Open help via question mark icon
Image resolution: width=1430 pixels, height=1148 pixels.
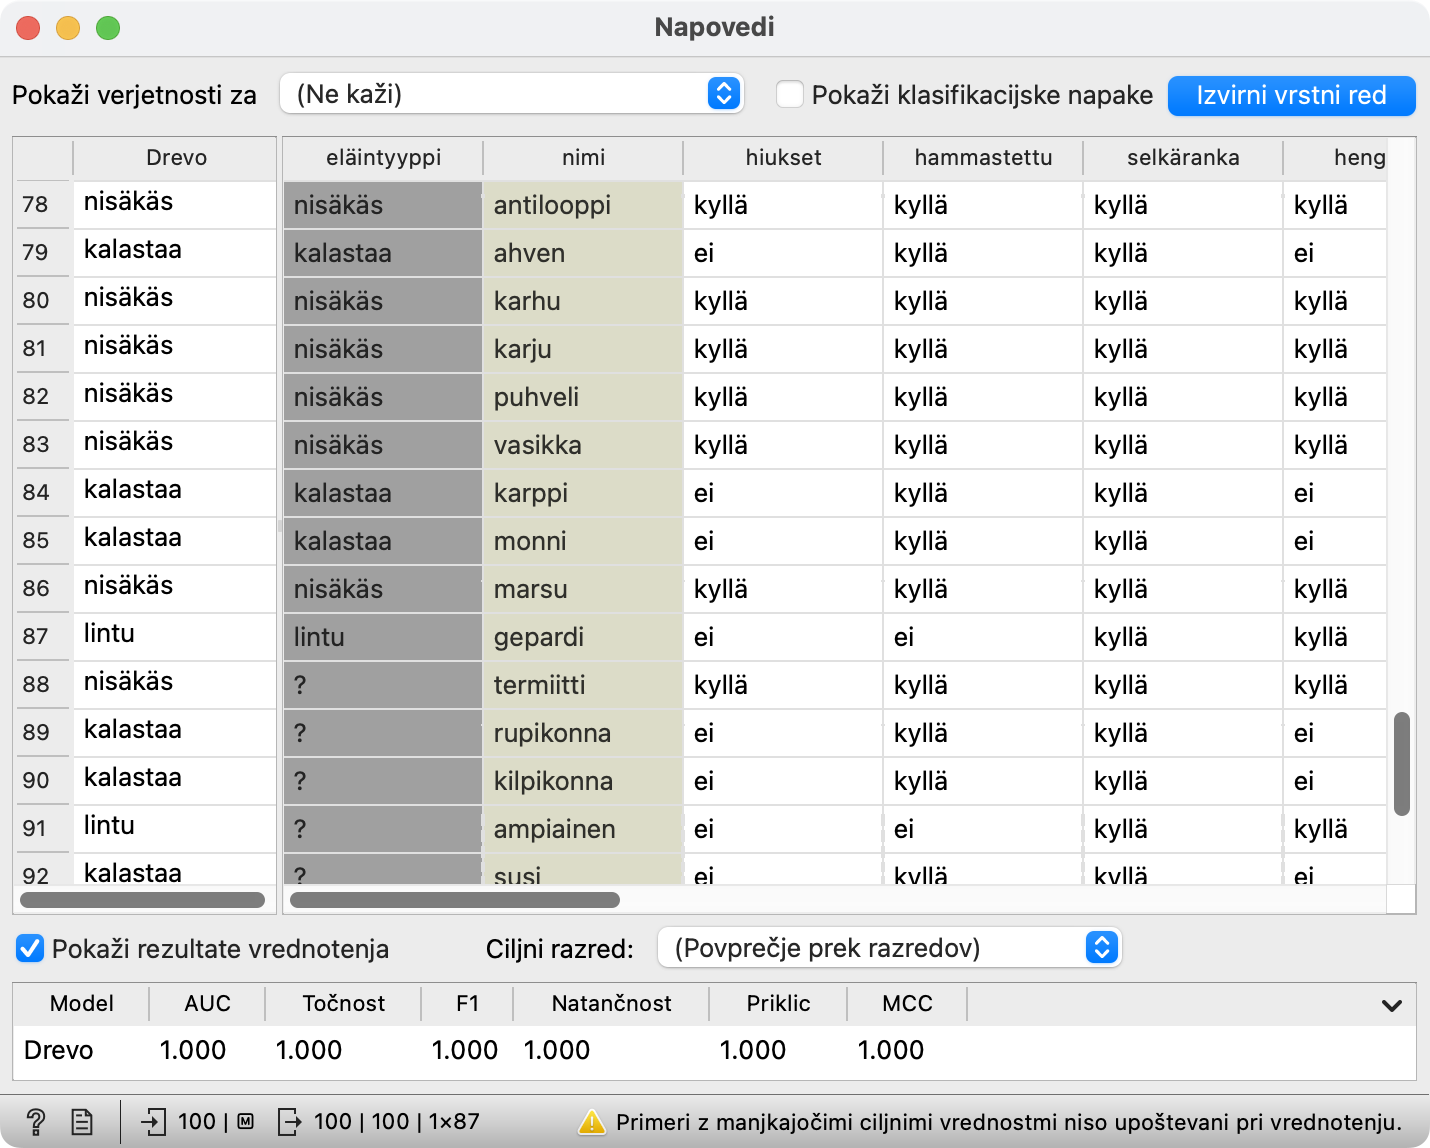[35, 1122]
